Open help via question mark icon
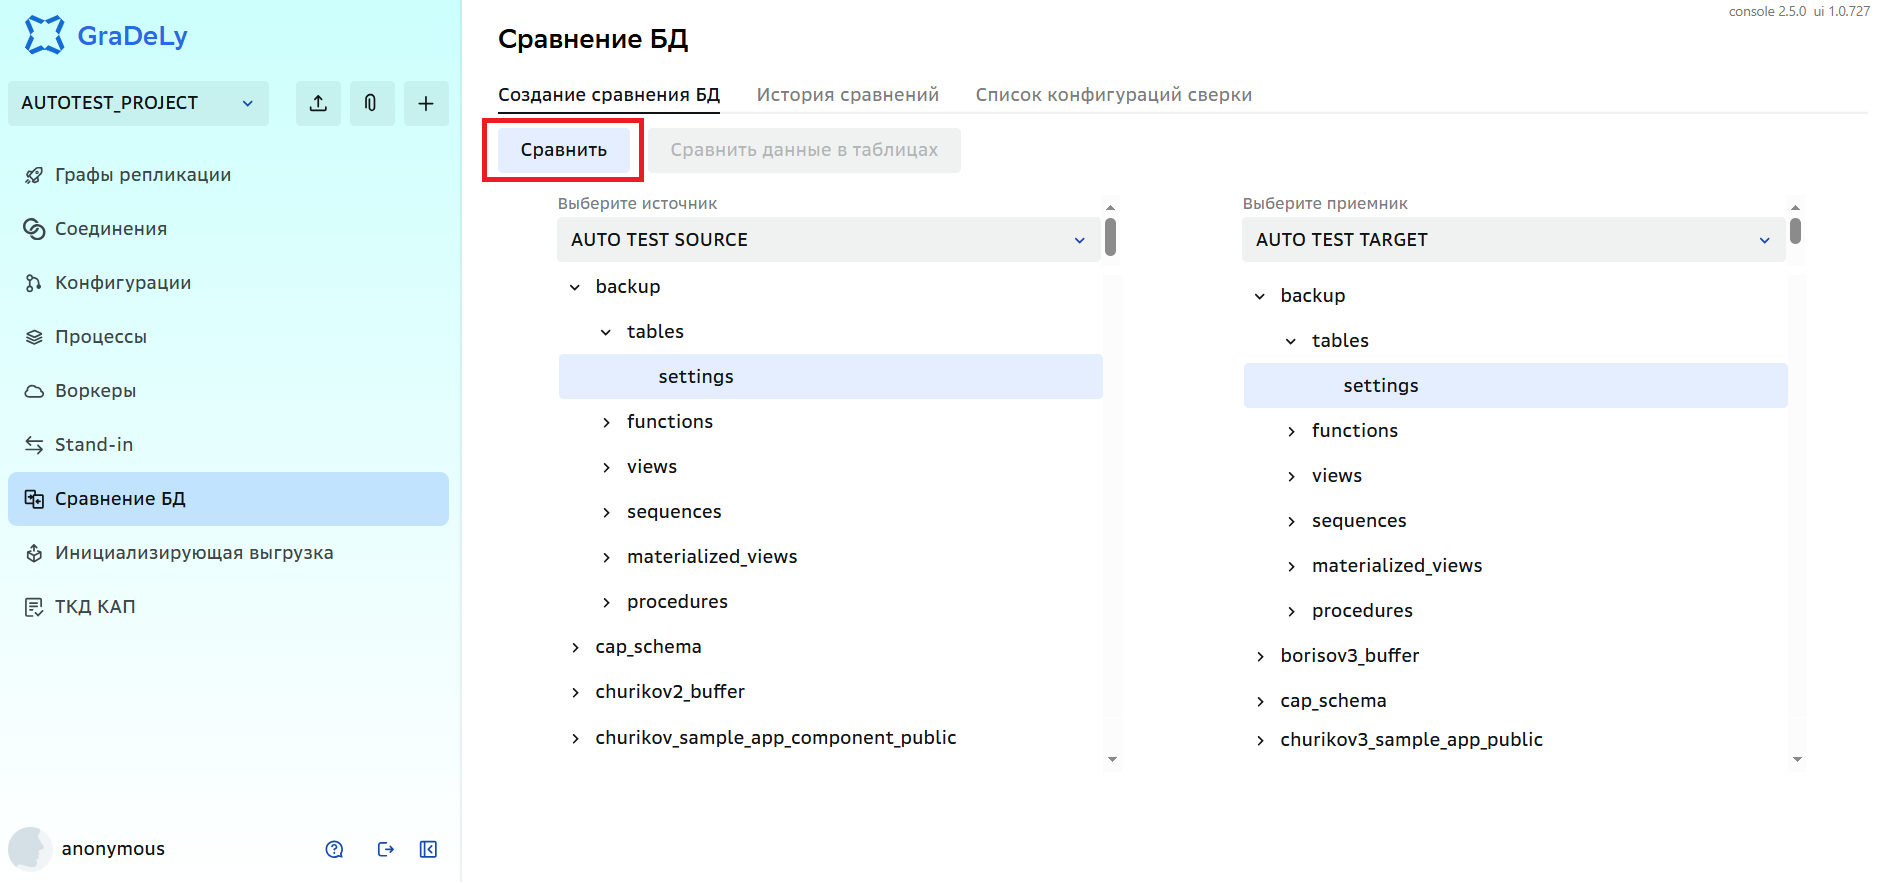 click(335, 849)
